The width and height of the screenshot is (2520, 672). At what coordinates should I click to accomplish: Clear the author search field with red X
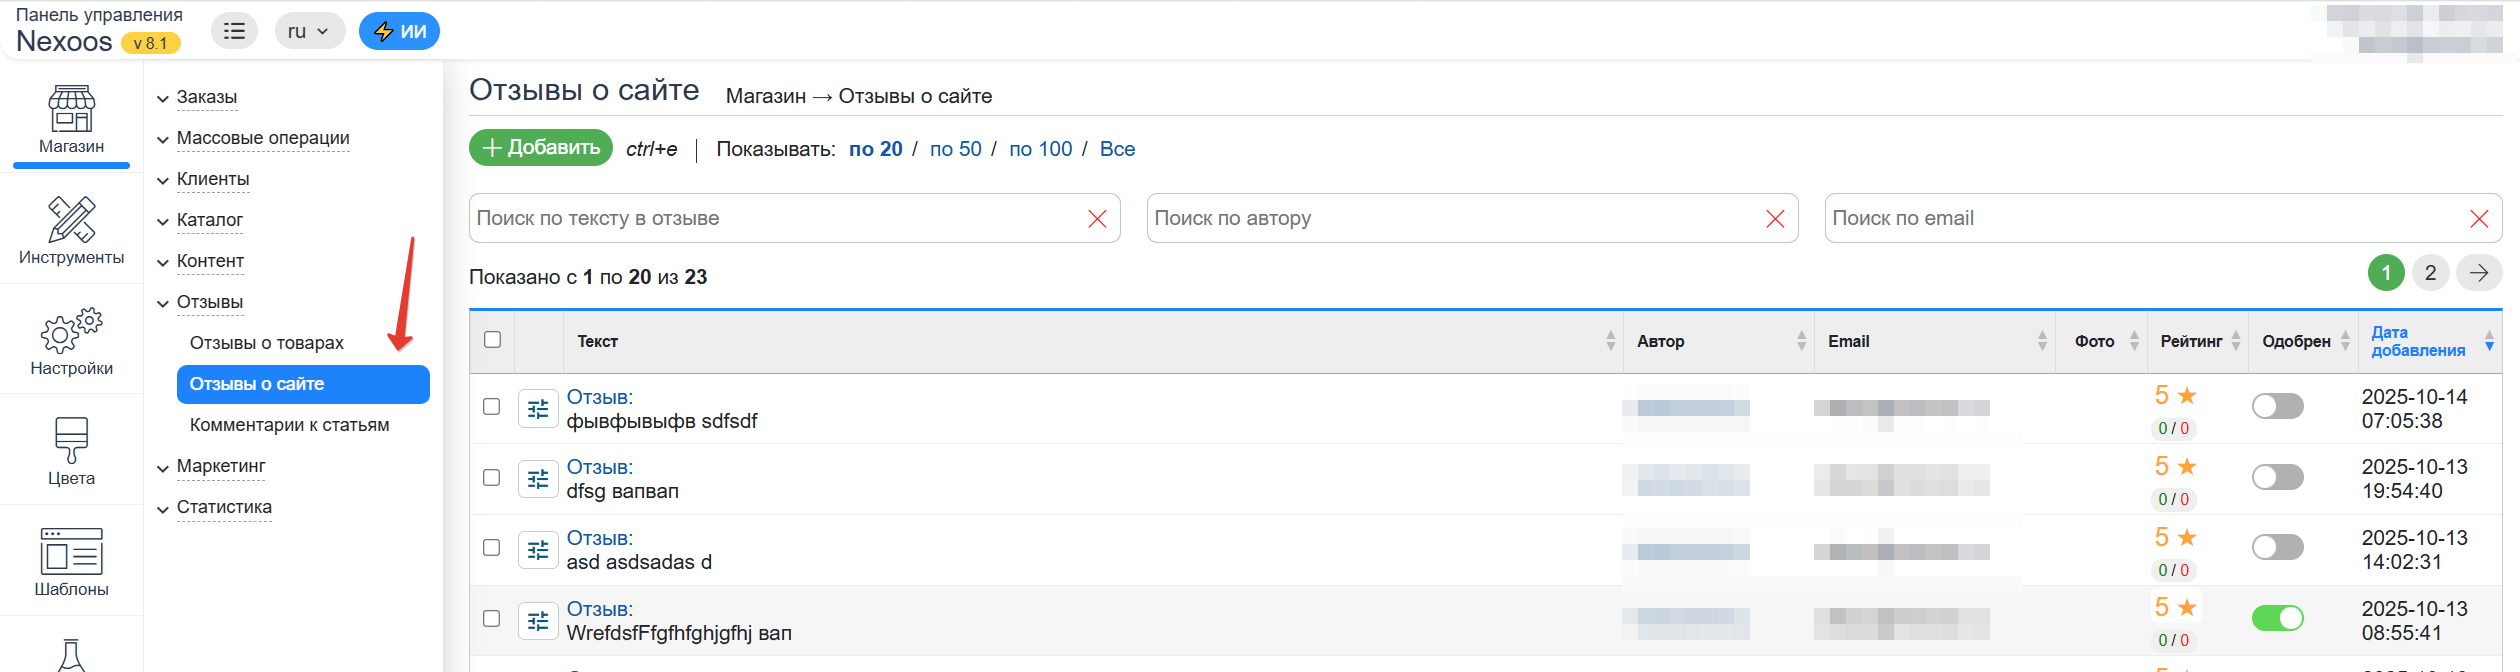(x=1775, y=219)
